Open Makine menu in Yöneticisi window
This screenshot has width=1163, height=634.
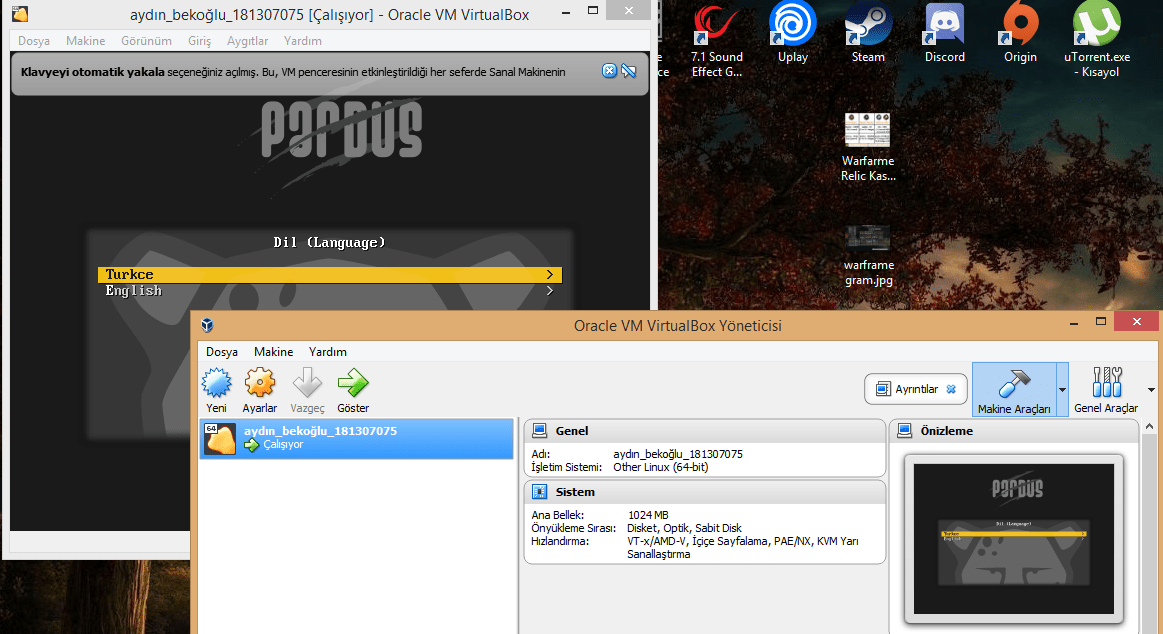tap(274, 351)
